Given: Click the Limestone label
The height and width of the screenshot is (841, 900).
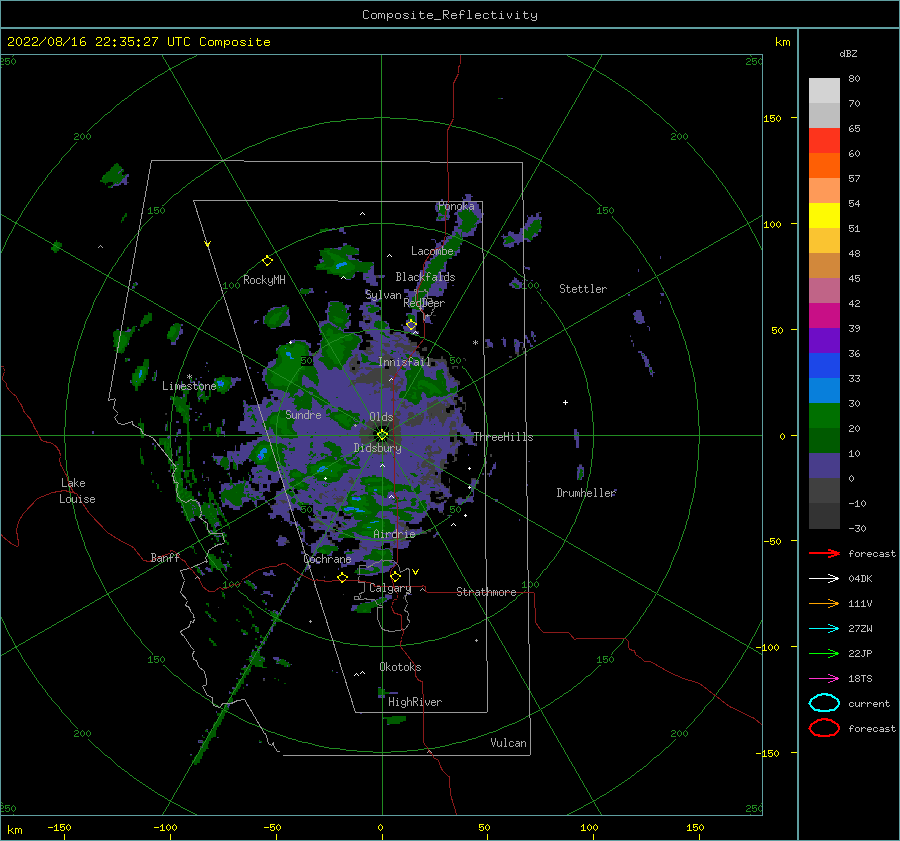Looking at the screenshot, I should click(x=189, y=386).
